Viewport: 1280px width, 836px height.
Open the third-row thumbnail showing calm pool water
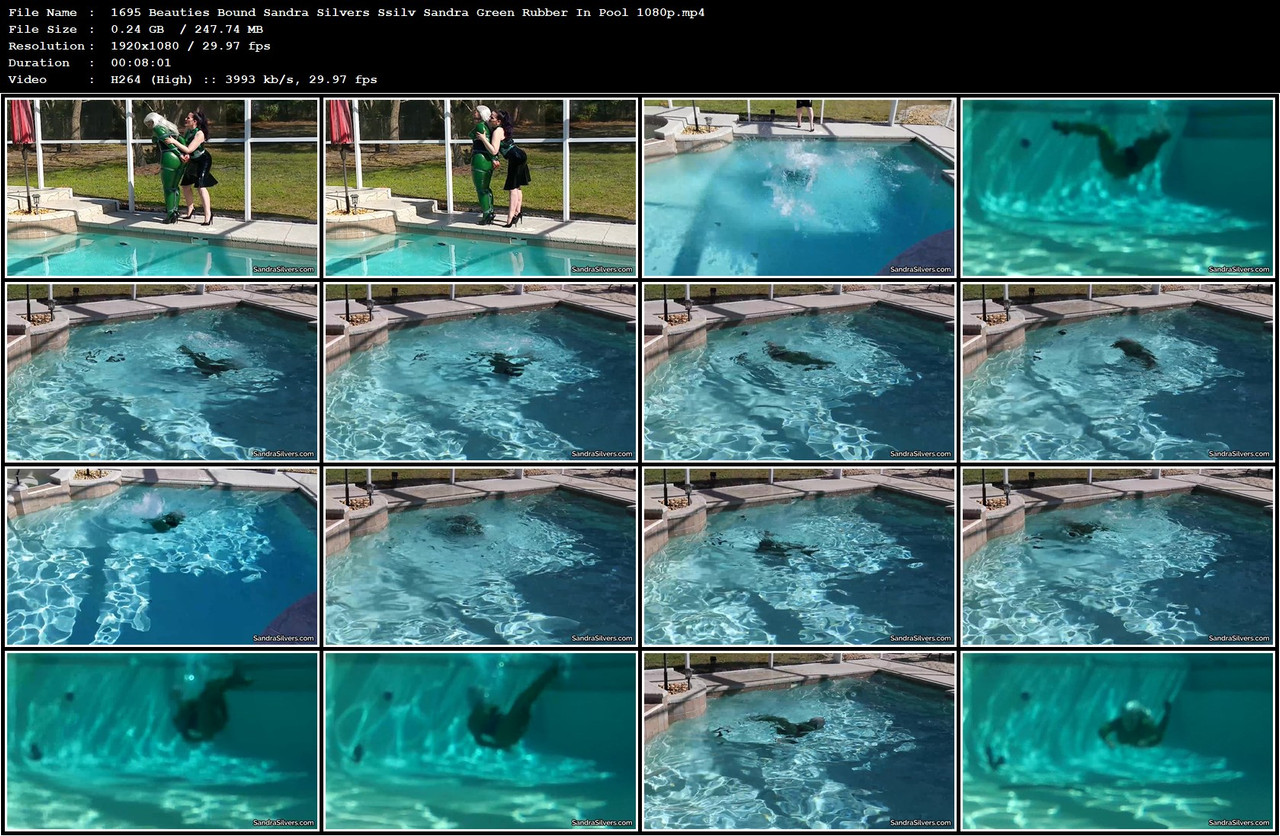tap(478, 556)
